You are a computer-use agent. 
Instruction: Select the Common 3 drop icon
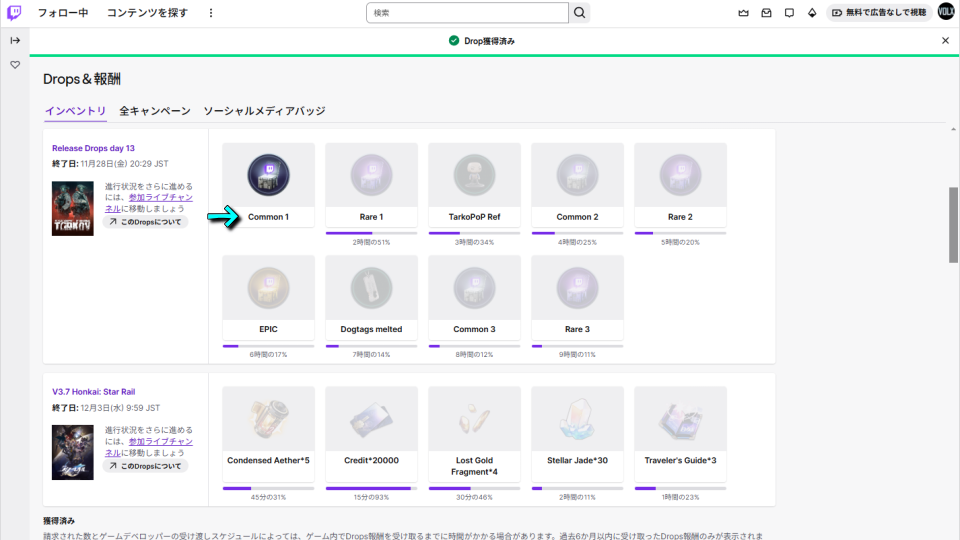pos(474,288)
